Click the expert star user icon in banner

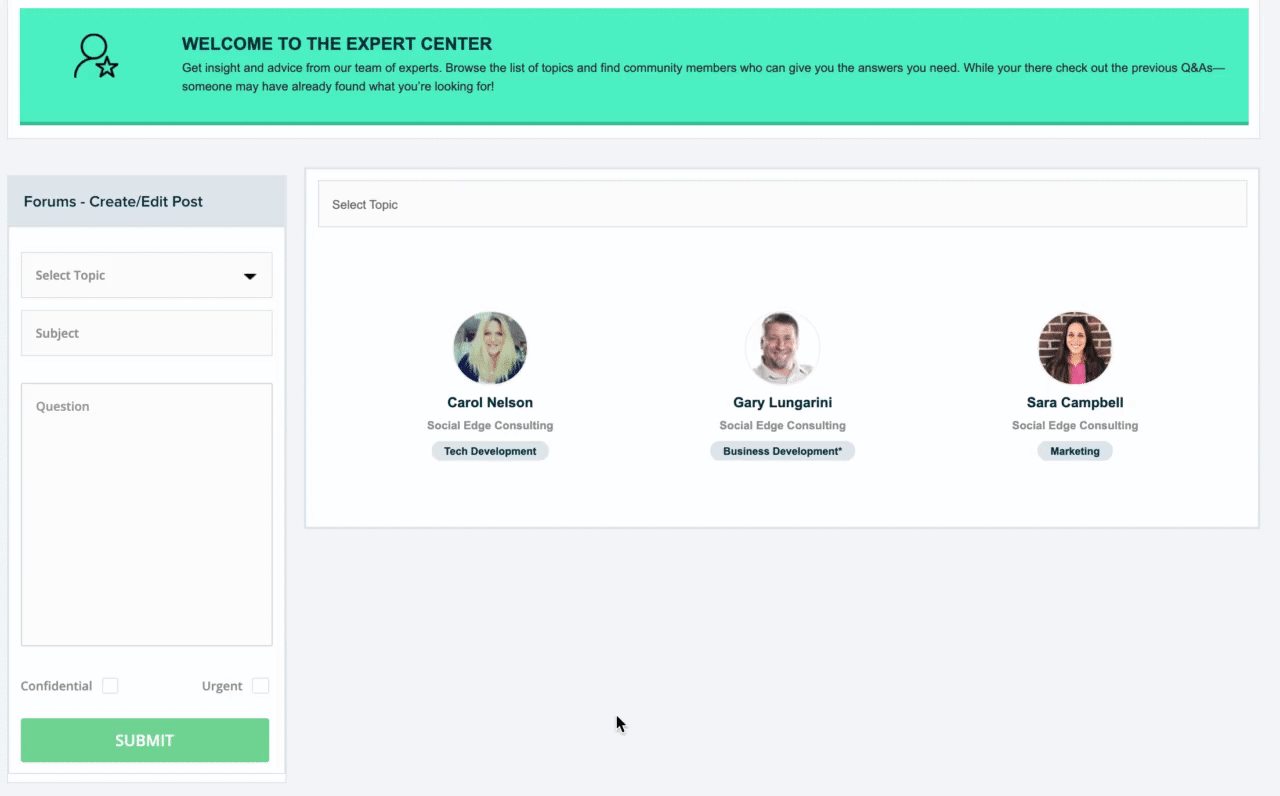click(96, 56)
